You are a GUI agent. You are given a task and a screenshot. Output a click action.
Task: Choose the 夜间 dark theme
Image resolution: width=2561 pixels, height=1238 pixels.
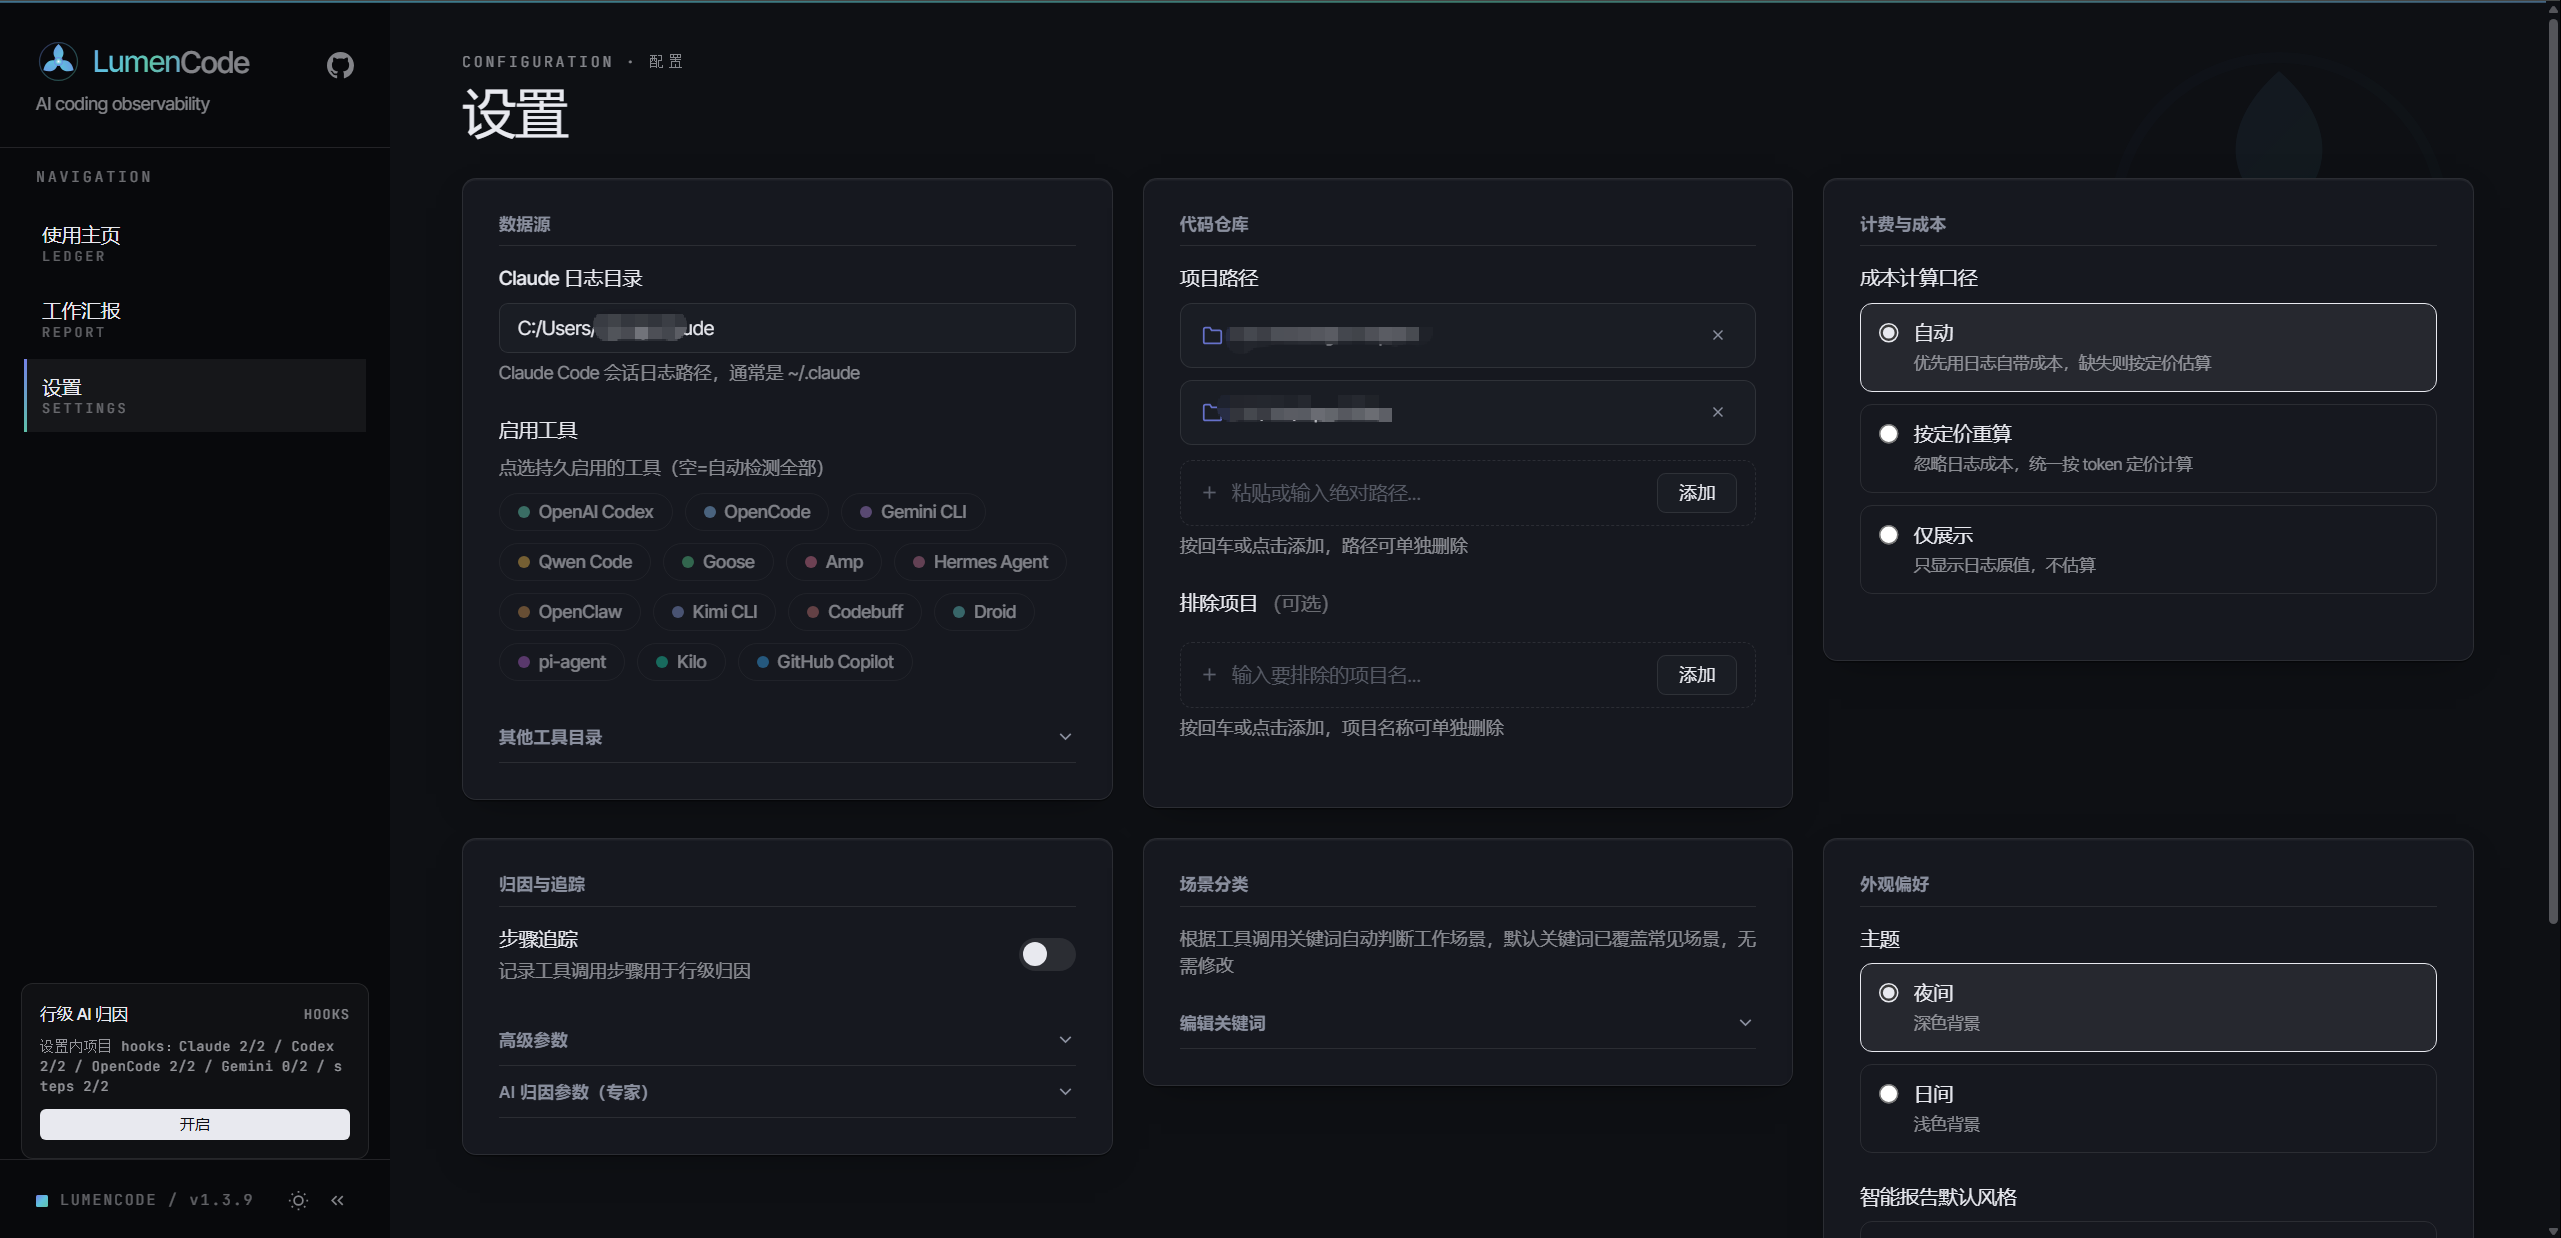coord(2148,1007)
